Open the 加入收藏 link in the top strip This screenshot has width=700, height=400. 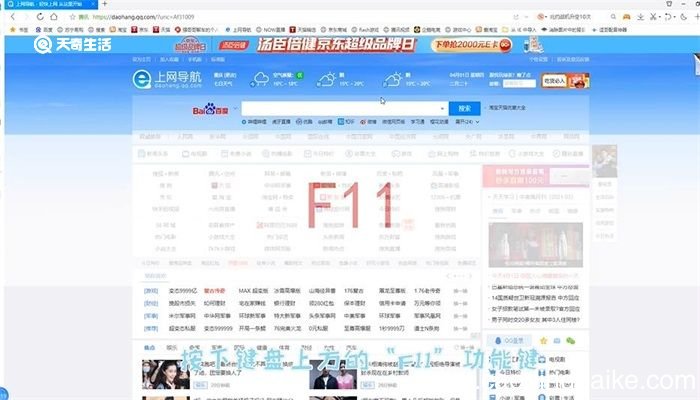coord(169,59)
